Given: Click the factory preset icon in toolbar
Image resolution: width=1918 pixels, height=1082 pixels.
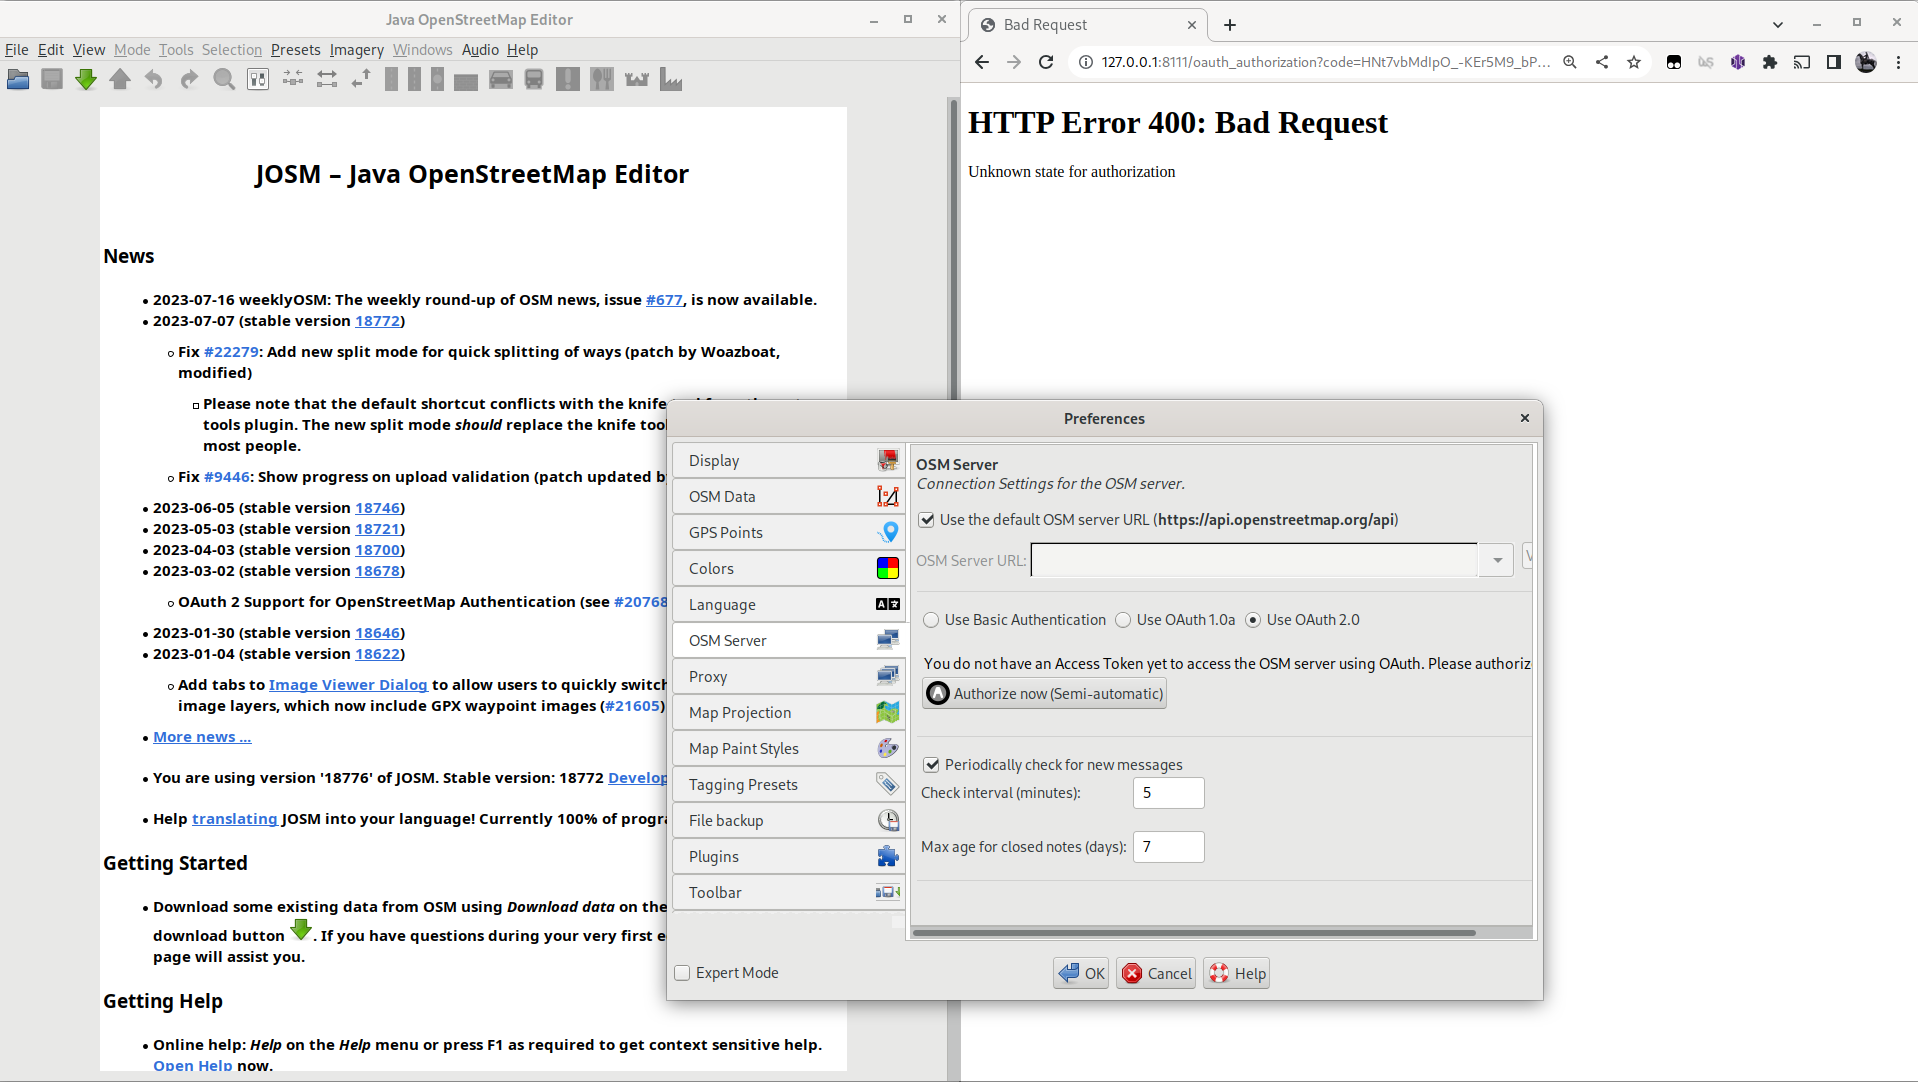Looking at the screenshot, I should (671, 80).
